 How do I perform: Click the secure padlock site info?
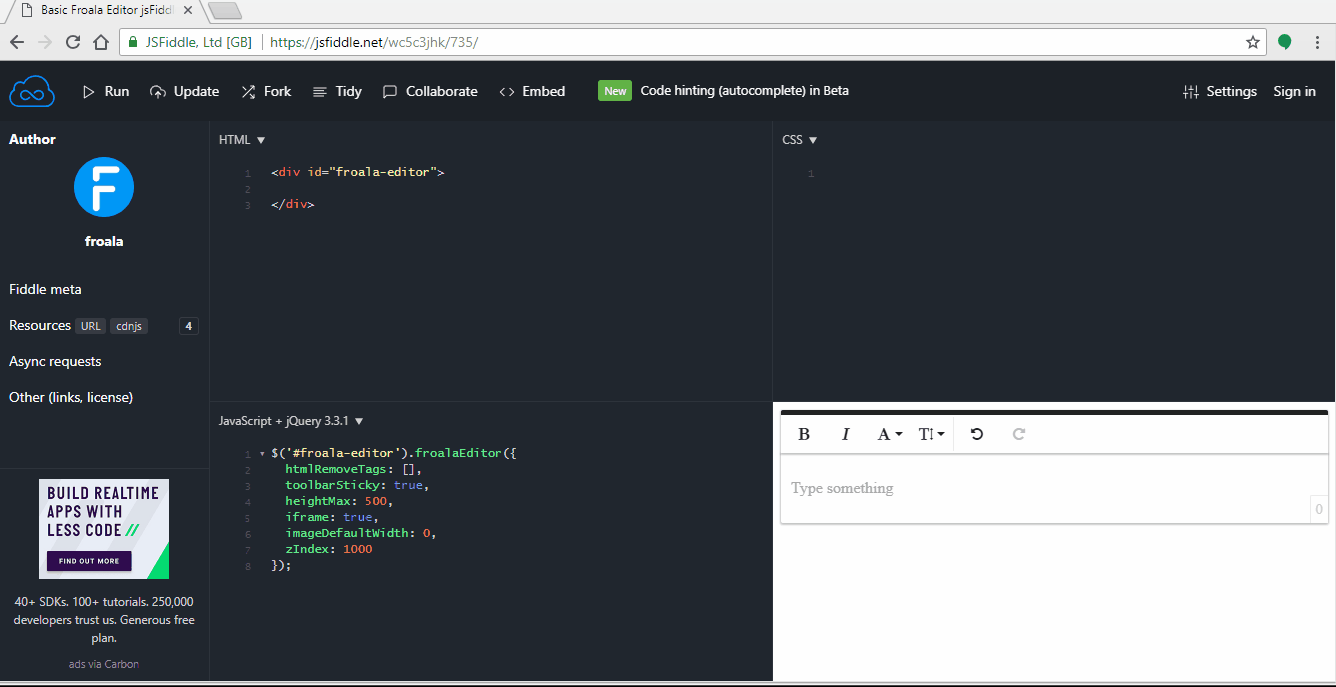click(134, 43)
